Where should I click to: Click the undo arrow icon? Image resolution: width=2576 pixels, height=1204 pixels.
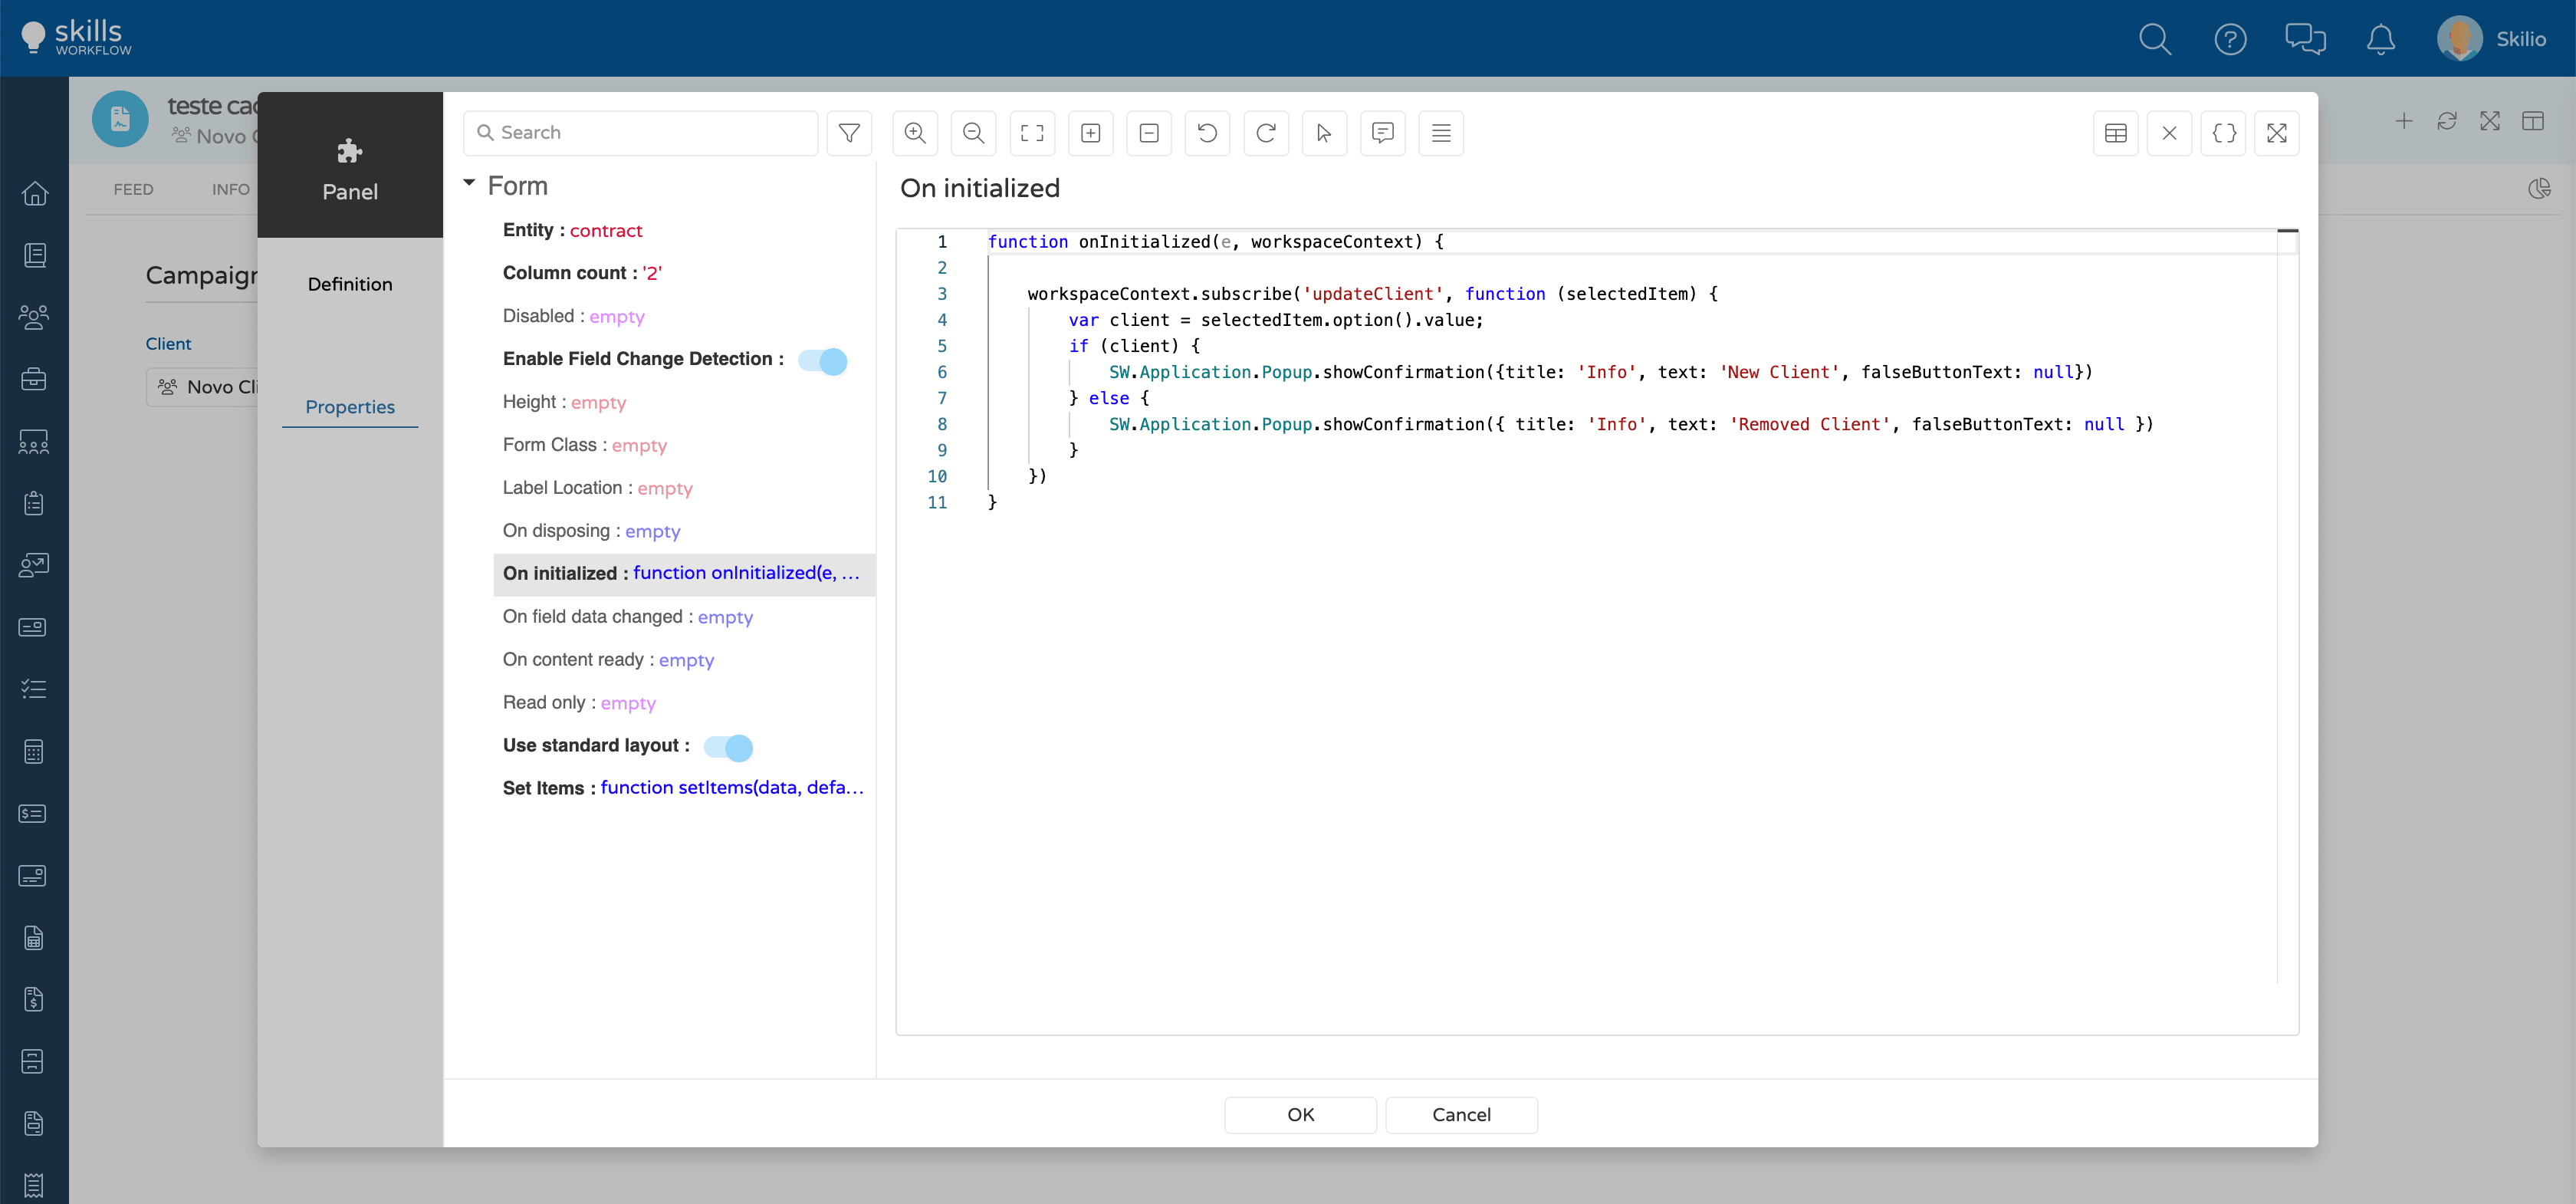[x=1207, y=133]
